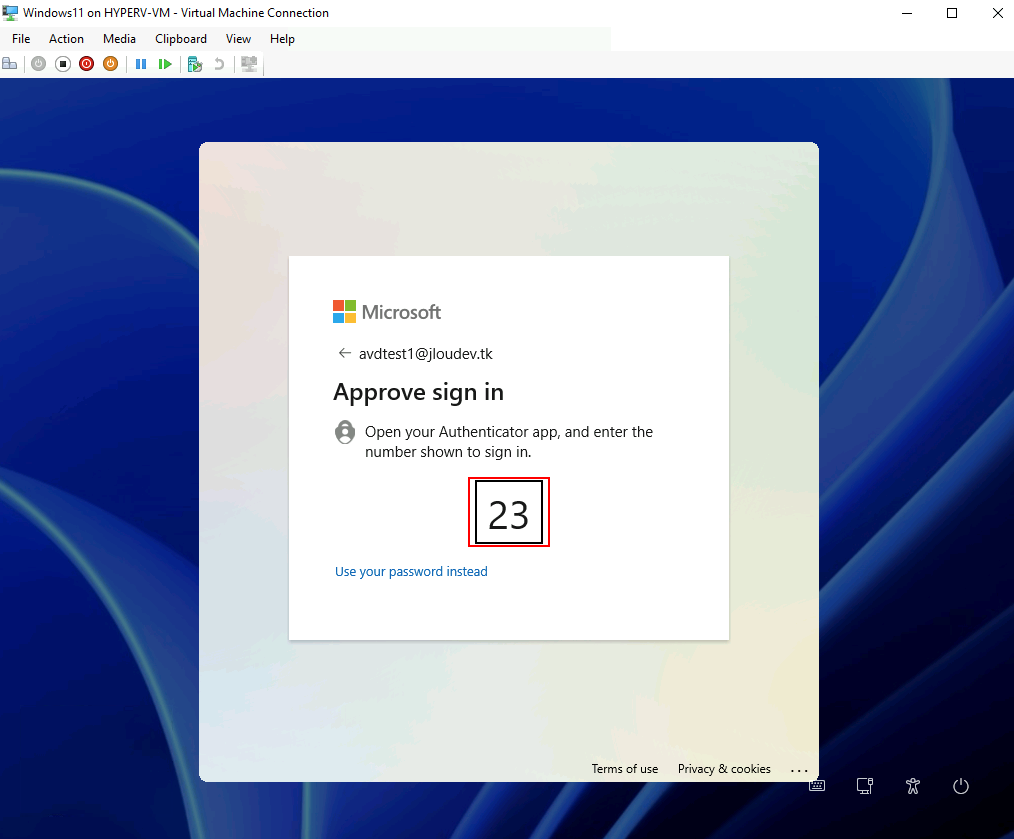Image resolution: width=1014 pixels, height=839 pixels.
Task: Open the Action menu
Action: (67, 39)
